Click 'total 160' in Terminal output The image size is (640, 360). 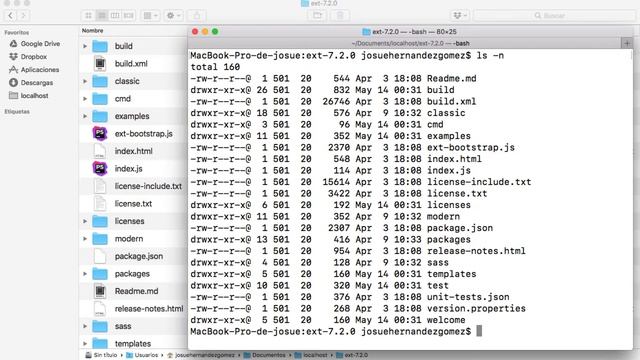point(215,67)
